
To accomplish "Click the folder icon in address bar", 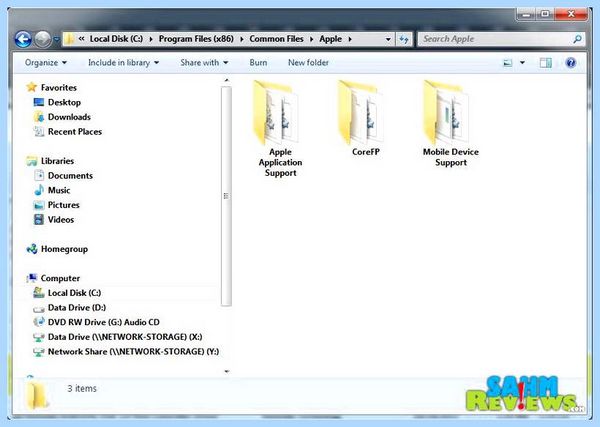I will tap(69, 39).
